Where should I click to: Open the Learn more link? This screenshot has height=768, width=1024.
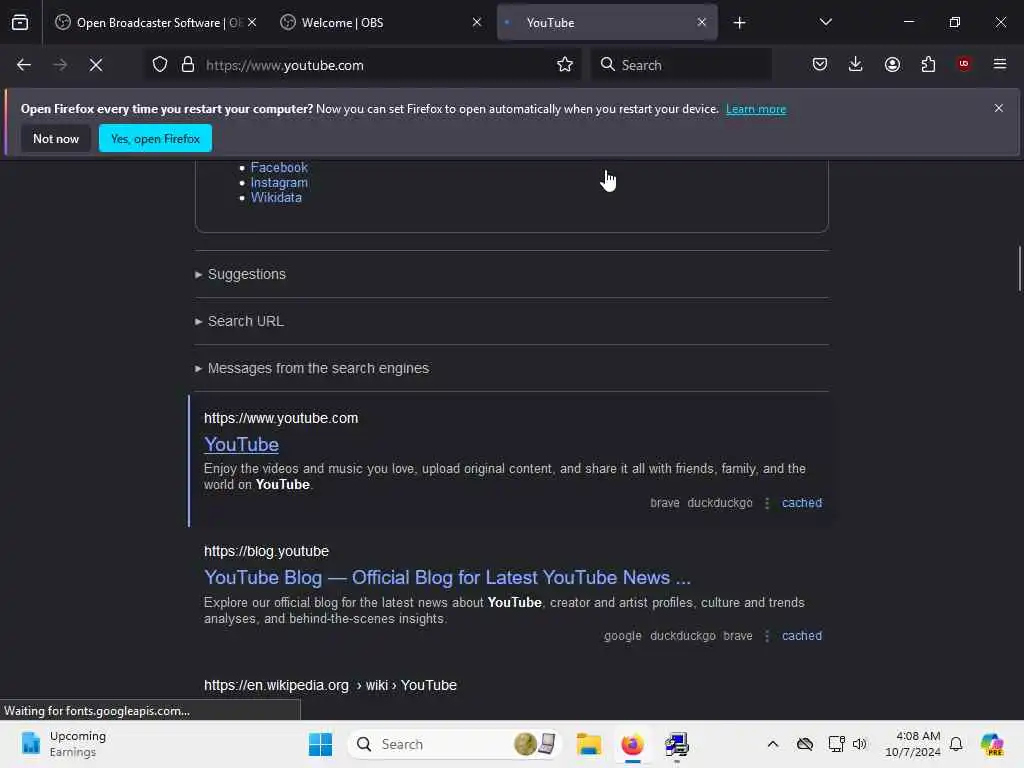pyautogui.click(x=756, y=109)
